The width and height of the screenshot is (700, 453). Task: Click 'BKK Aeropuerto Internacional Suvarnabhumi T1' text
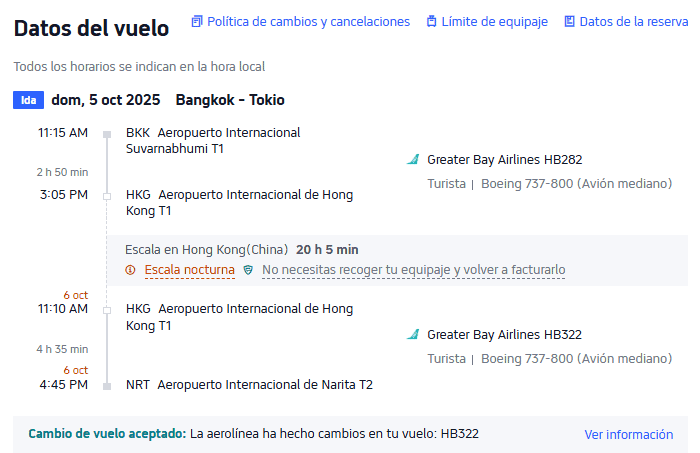click(x=213, y=141)
